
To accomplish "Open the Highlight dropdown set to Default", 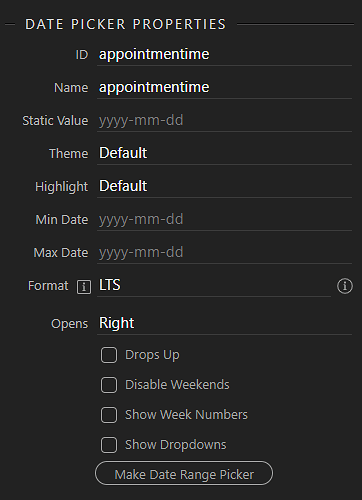I will point(224,186).
